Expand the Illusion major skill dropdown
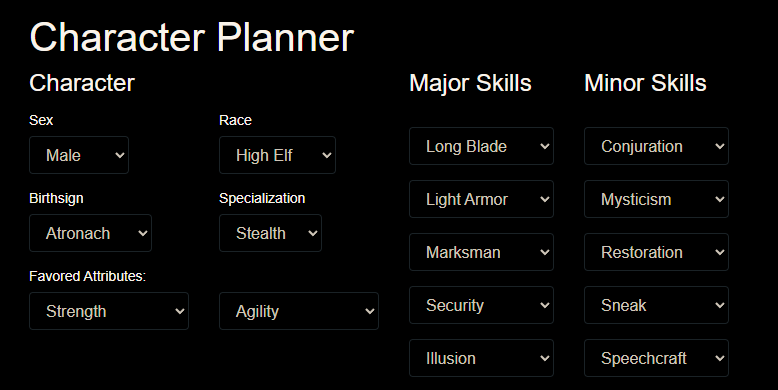This screenshot has height=390, width=778. click(x=481, y=358)
